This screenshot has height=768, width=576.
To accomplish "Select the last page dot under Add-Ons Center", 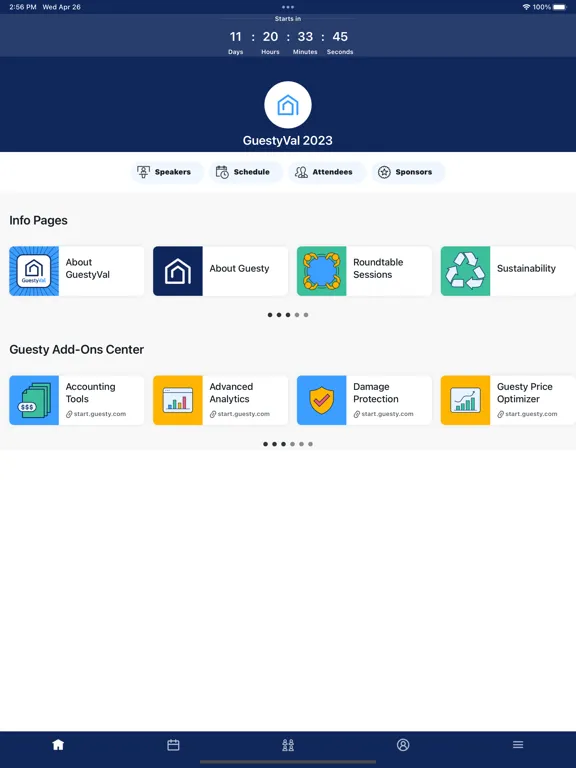I will pos(311,444).
